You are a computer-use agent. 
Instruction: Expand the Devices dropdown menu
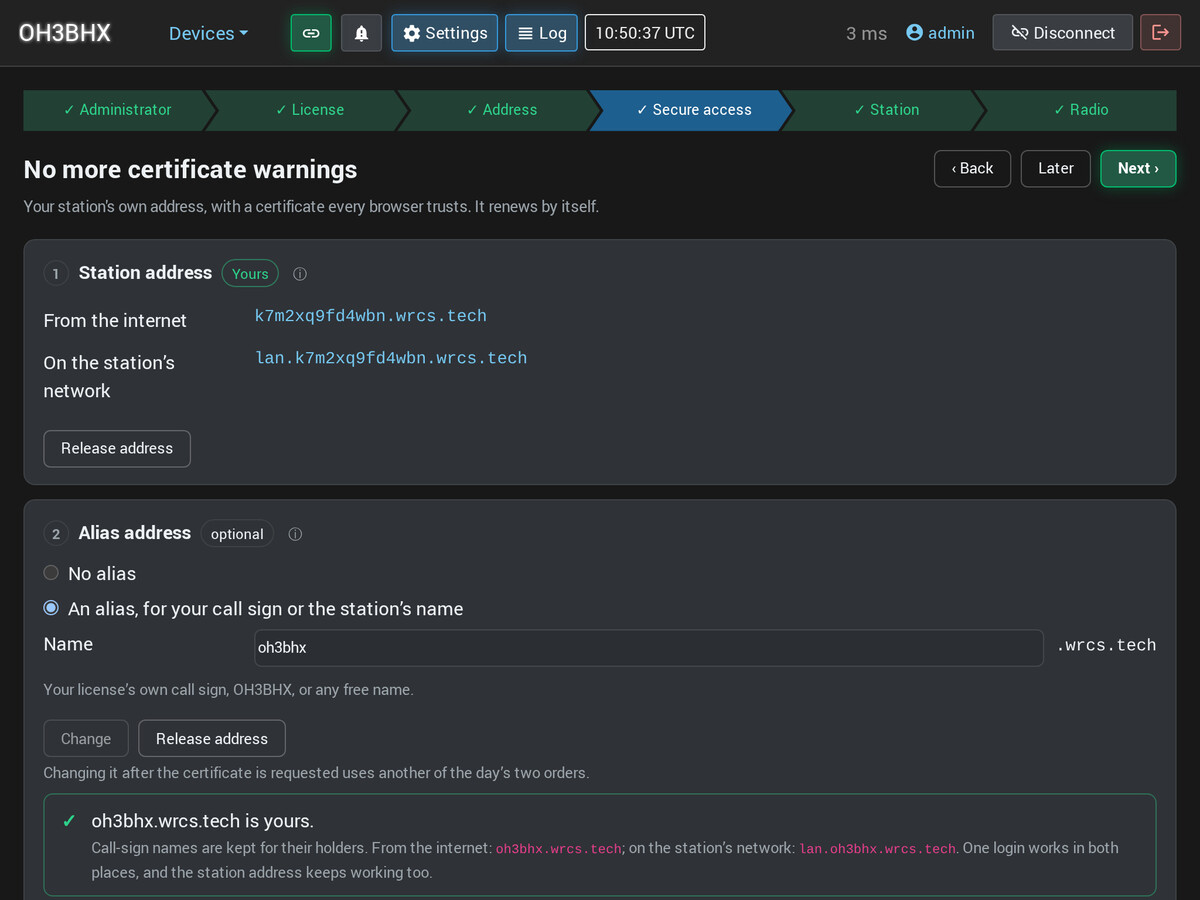pos(208,33)
